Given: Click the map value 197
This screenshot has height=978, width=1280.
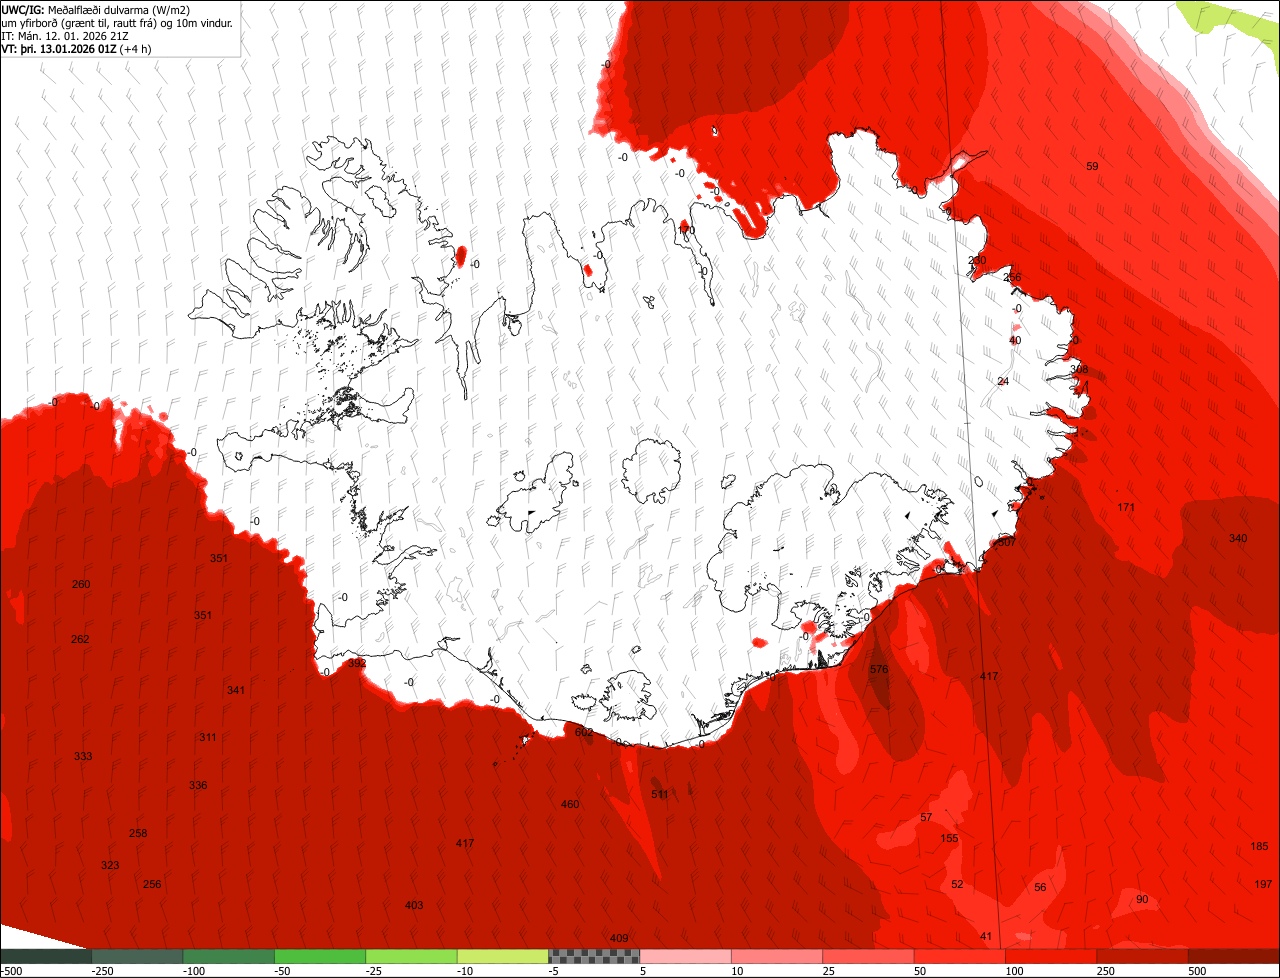Looking at the screenshot, I should pyautogui.click(x=1263, y=884).
